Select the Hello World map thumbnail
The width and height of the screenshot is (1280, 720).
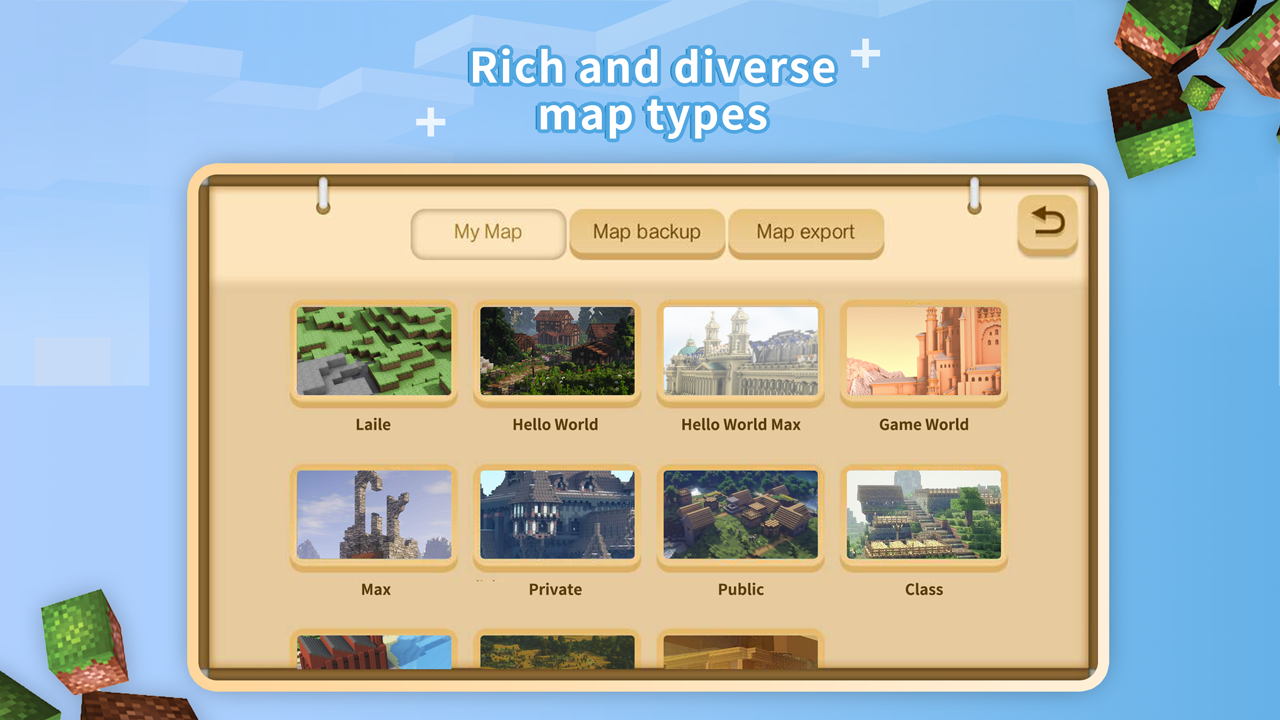tap(557, 351)
